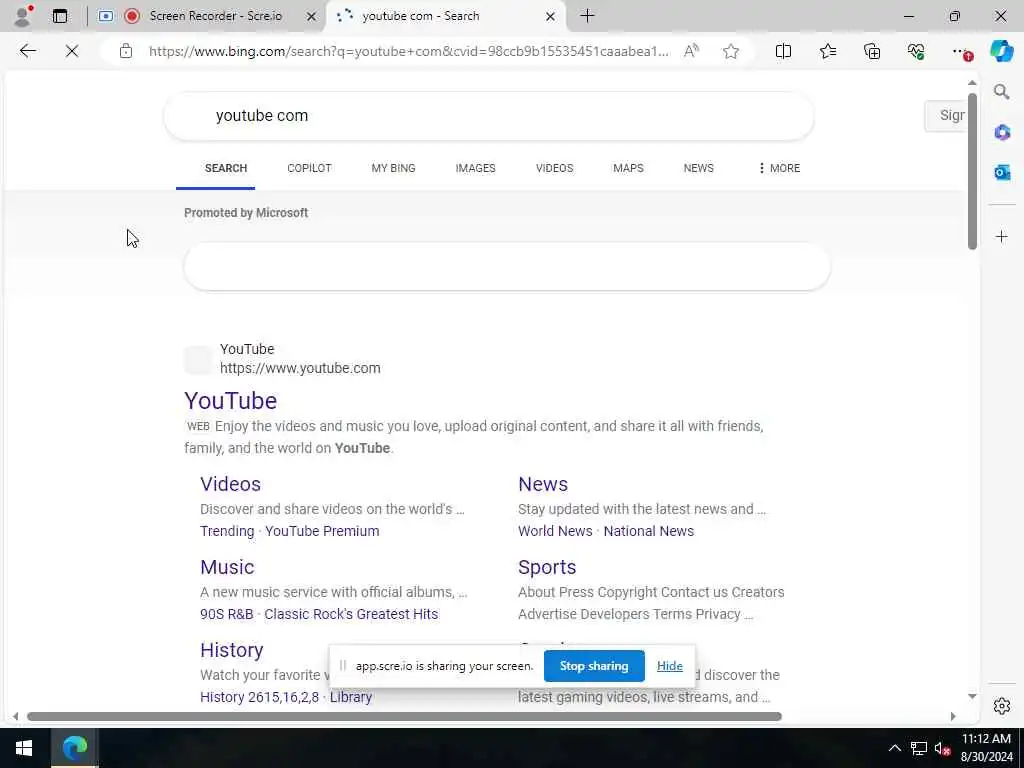Screen dimensions: 1024x768
Task: Switch to VIDEOS results
Action: point(554,168)
